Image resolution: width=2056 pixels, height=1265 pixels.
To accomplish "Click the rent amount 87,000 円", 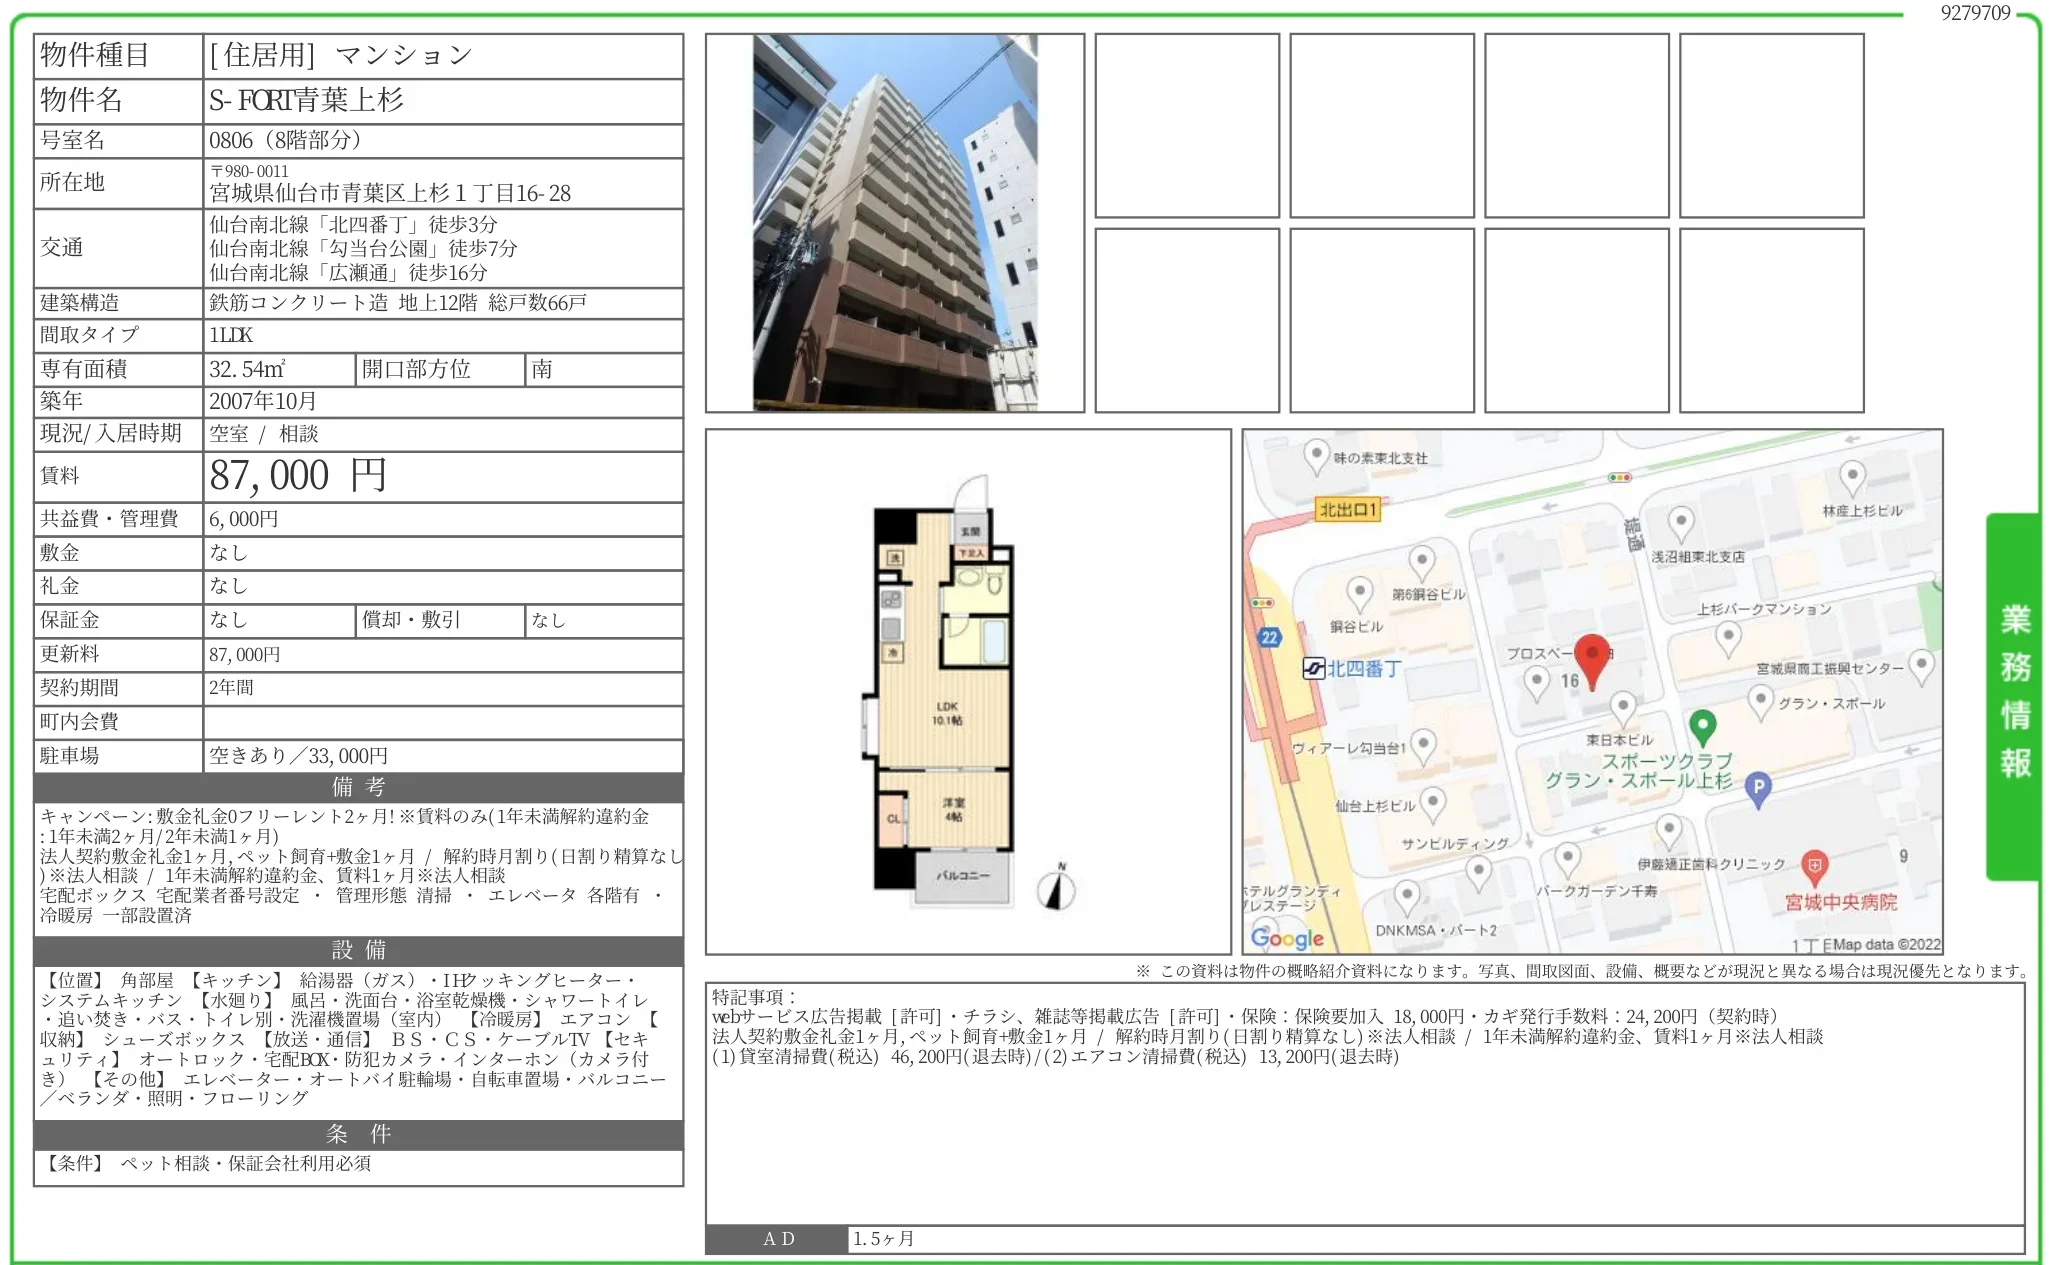I will click(x=298, y=476).
